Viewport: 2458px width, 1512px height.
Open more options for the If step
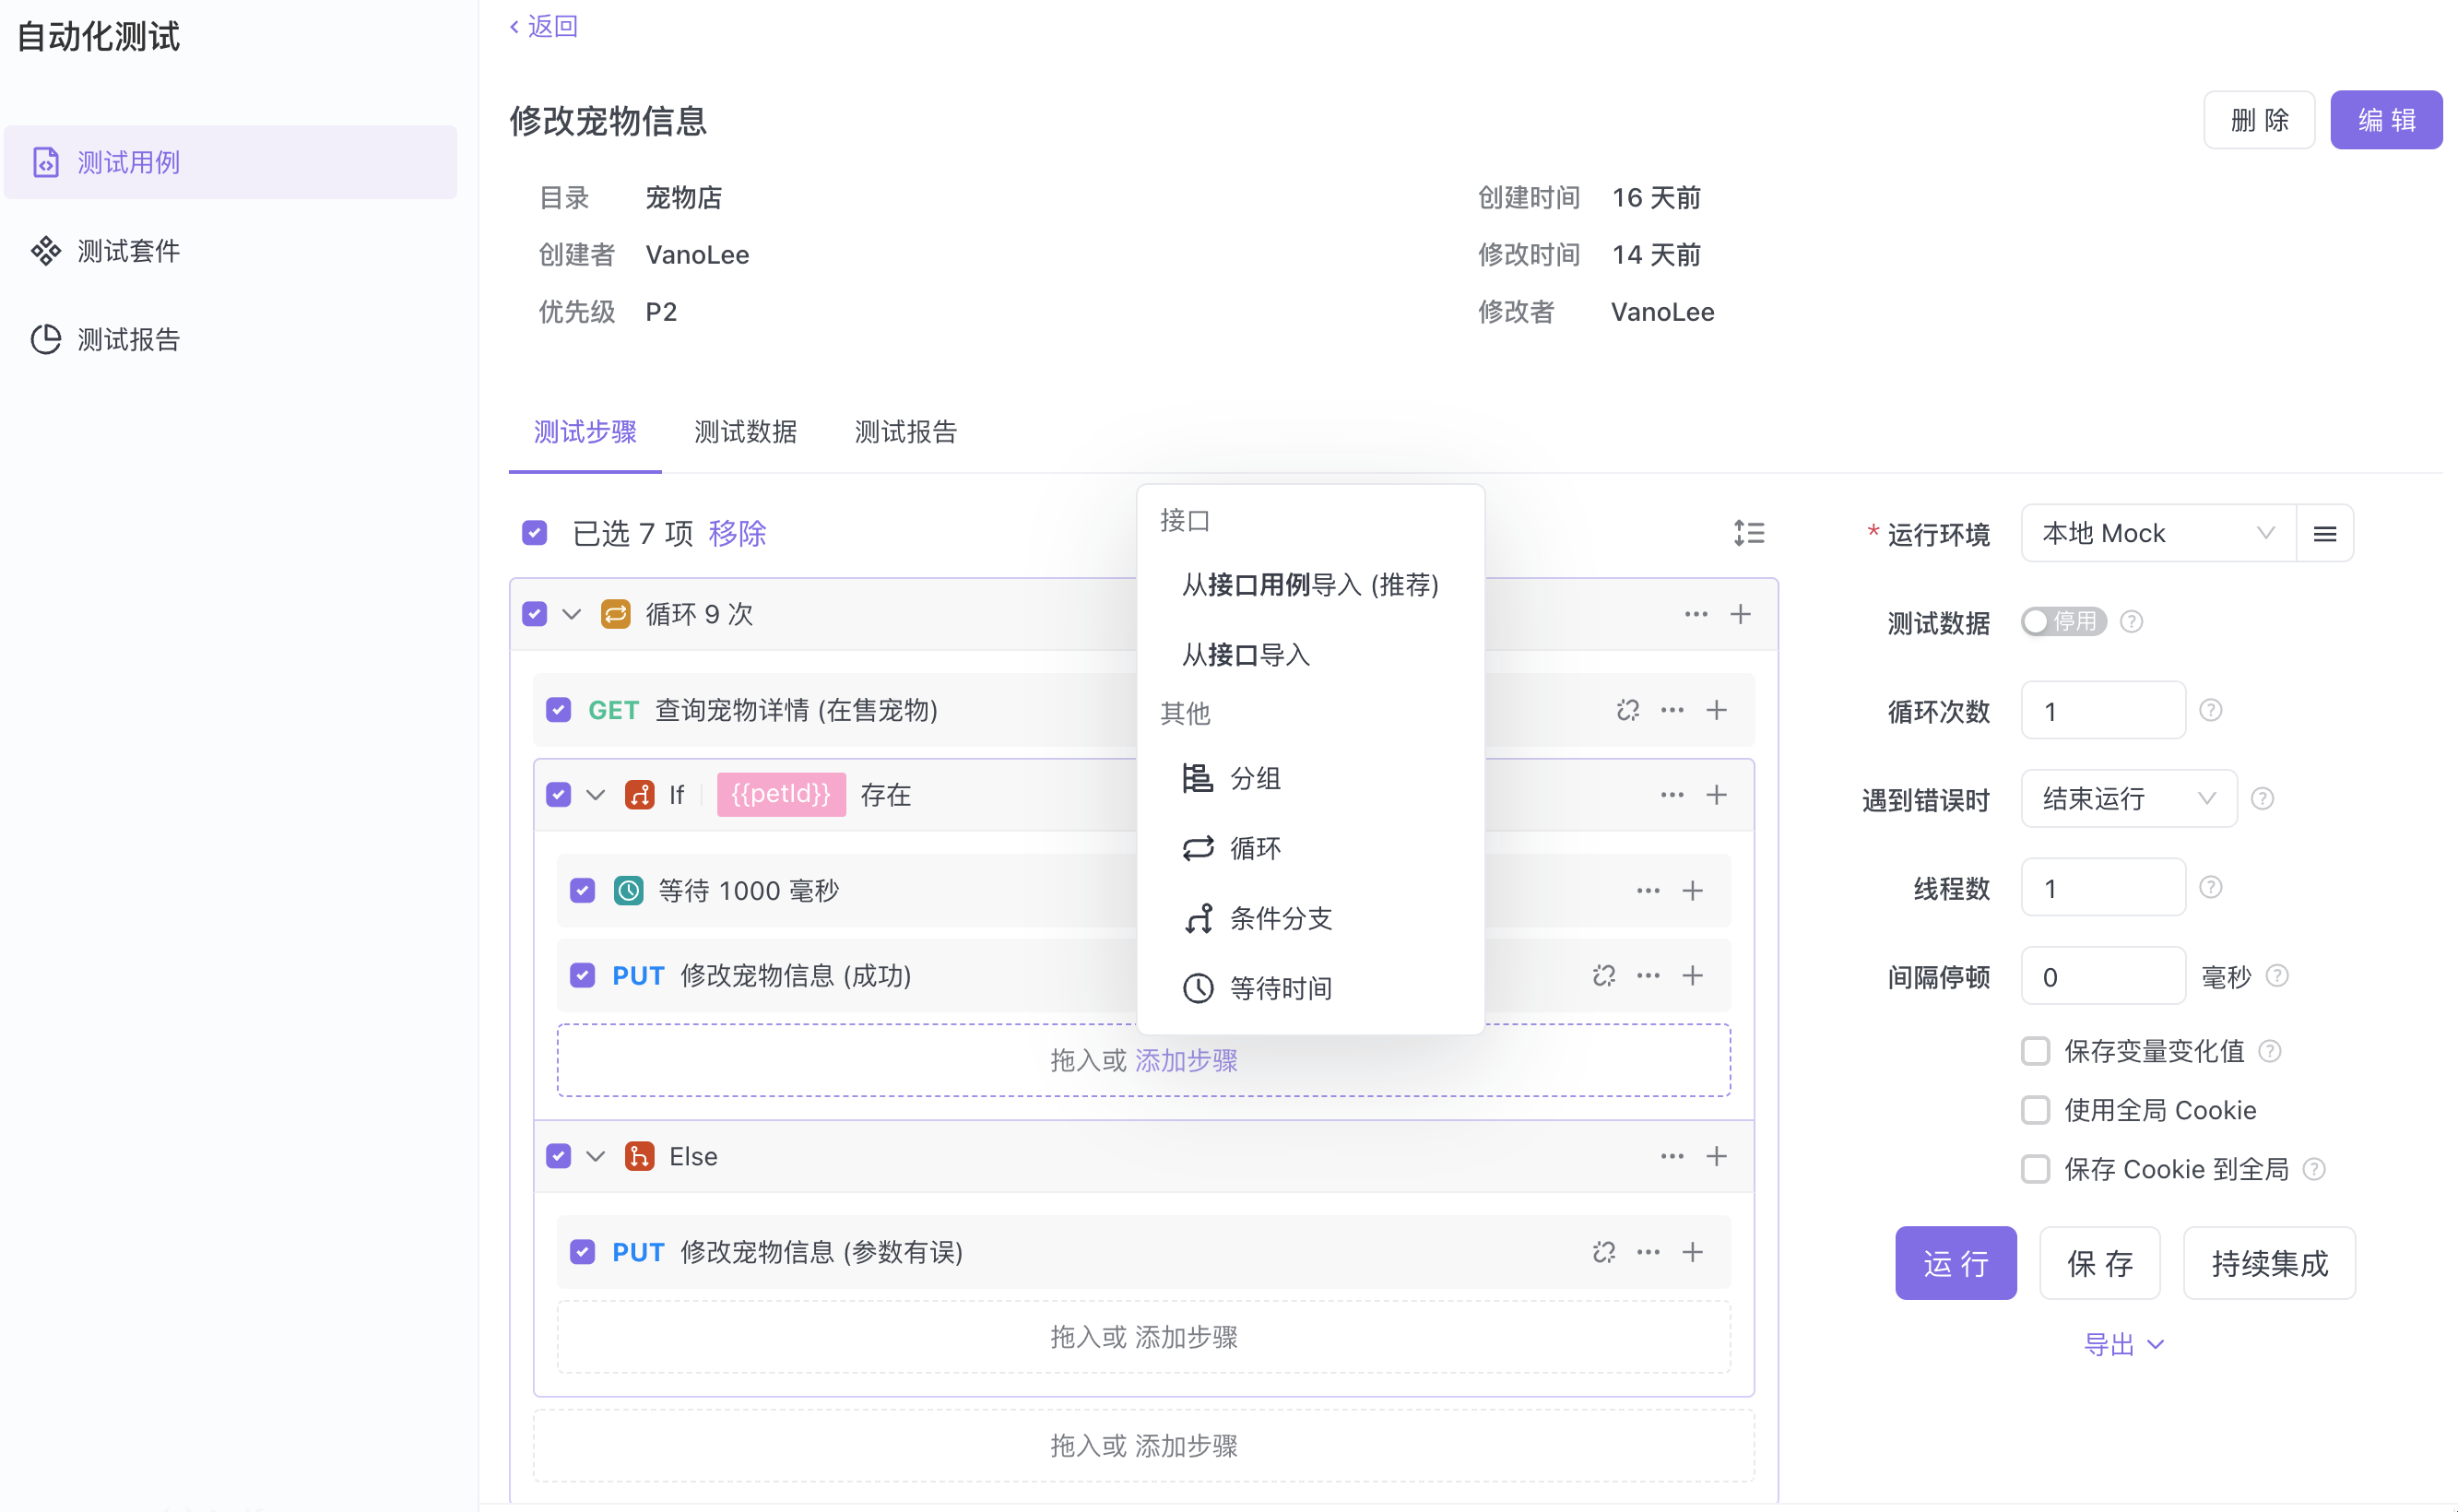(x=1672, y=795)
